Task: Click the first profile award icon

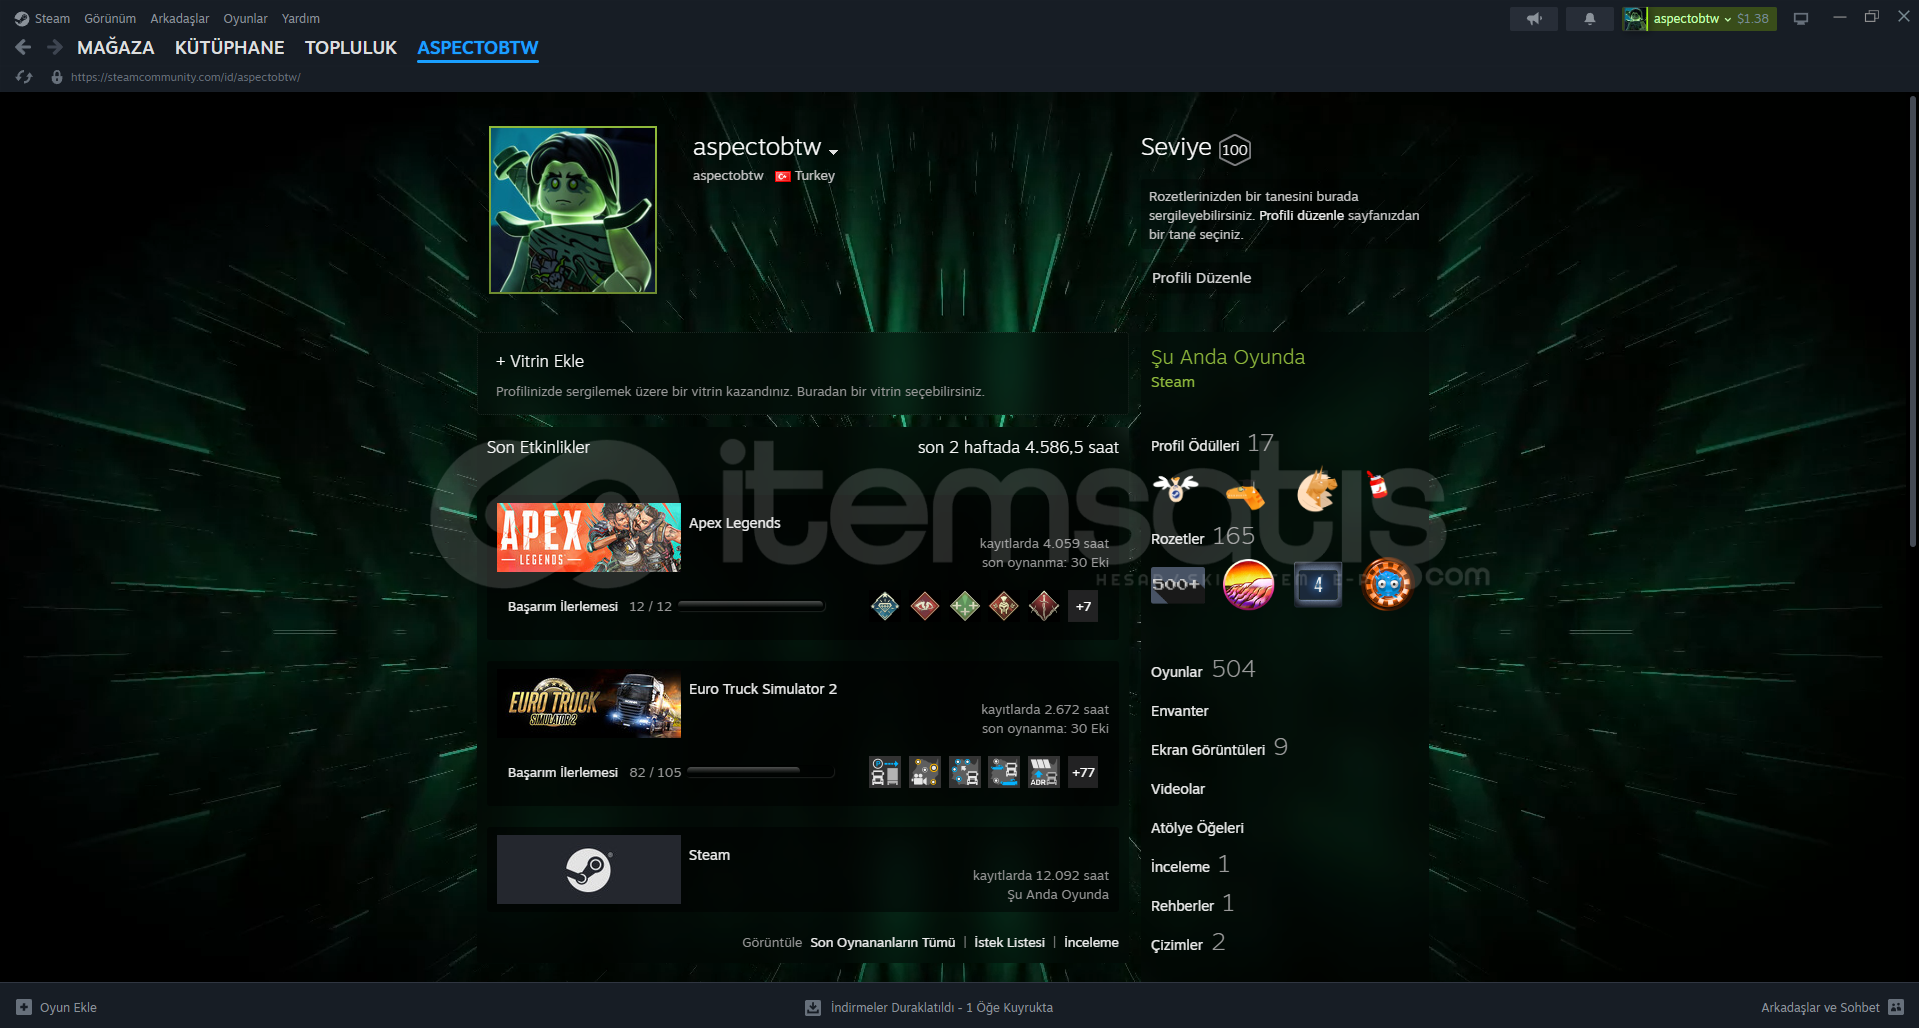Action: coord(1176,489)
